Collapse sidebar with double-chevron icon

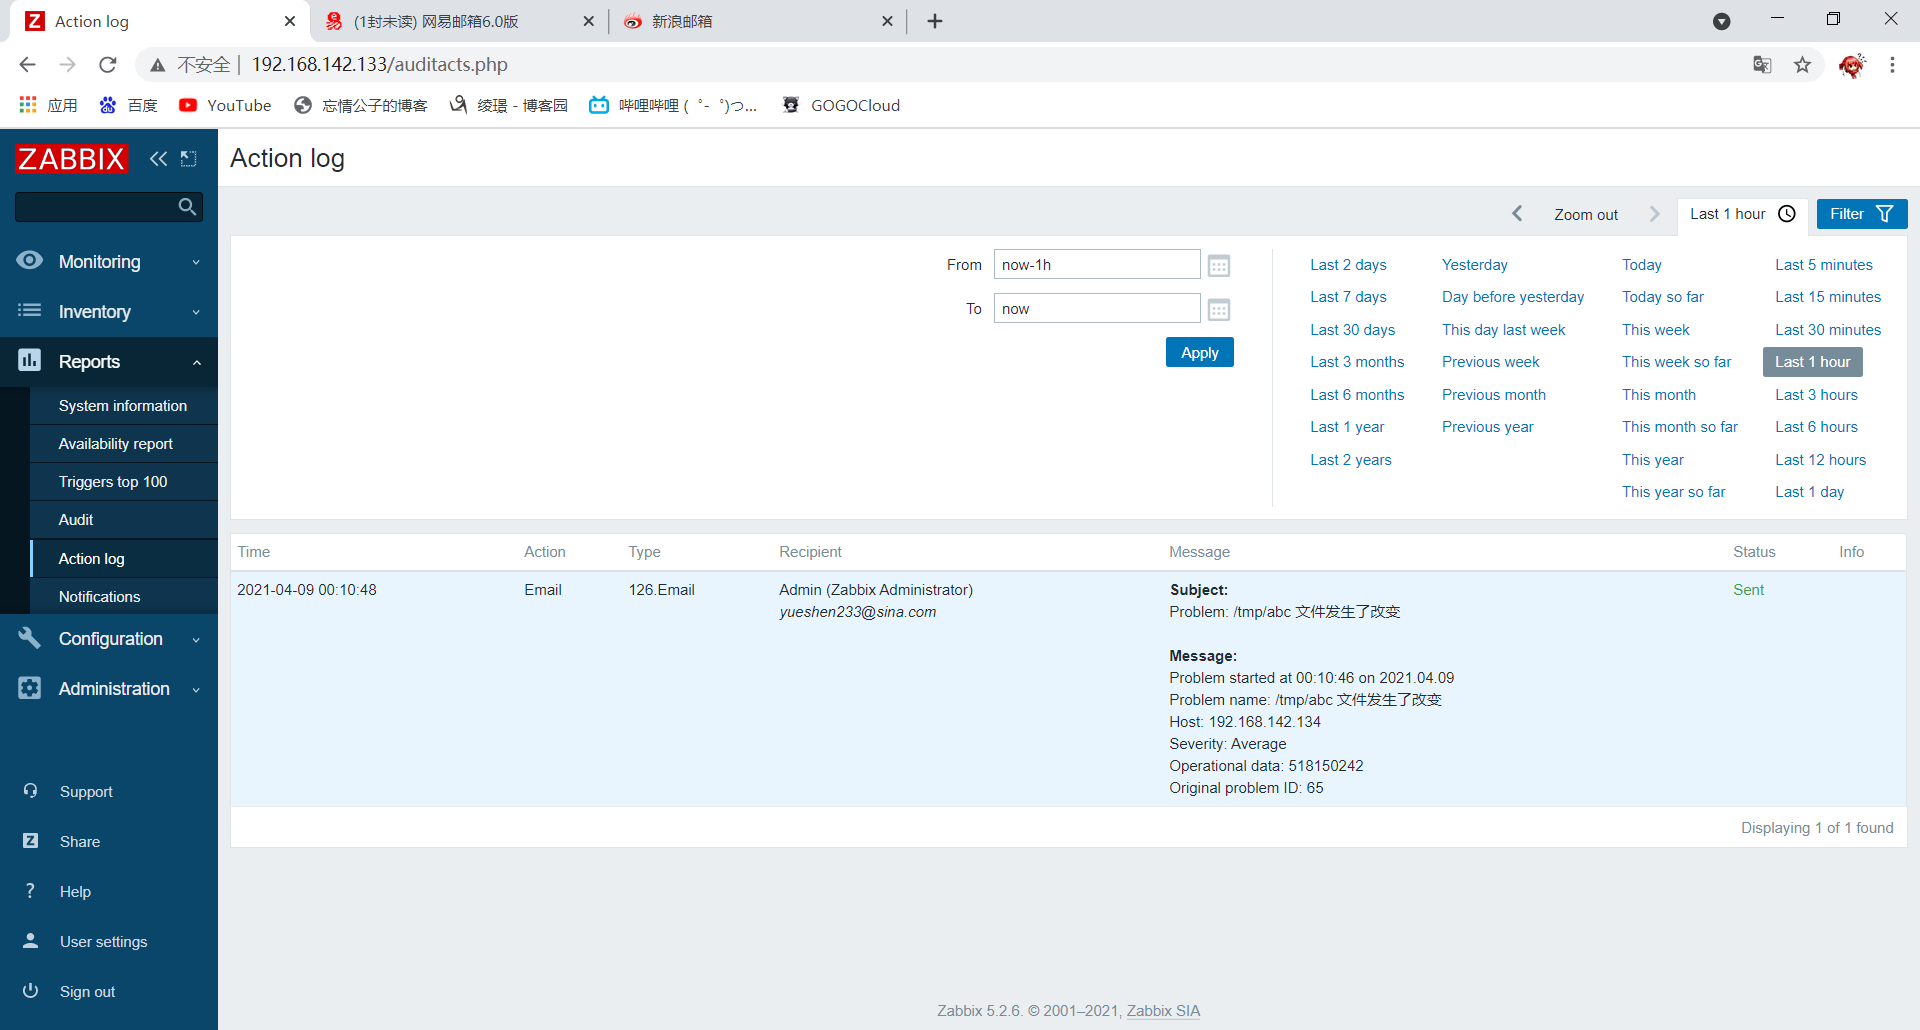[x=158, y=159]
